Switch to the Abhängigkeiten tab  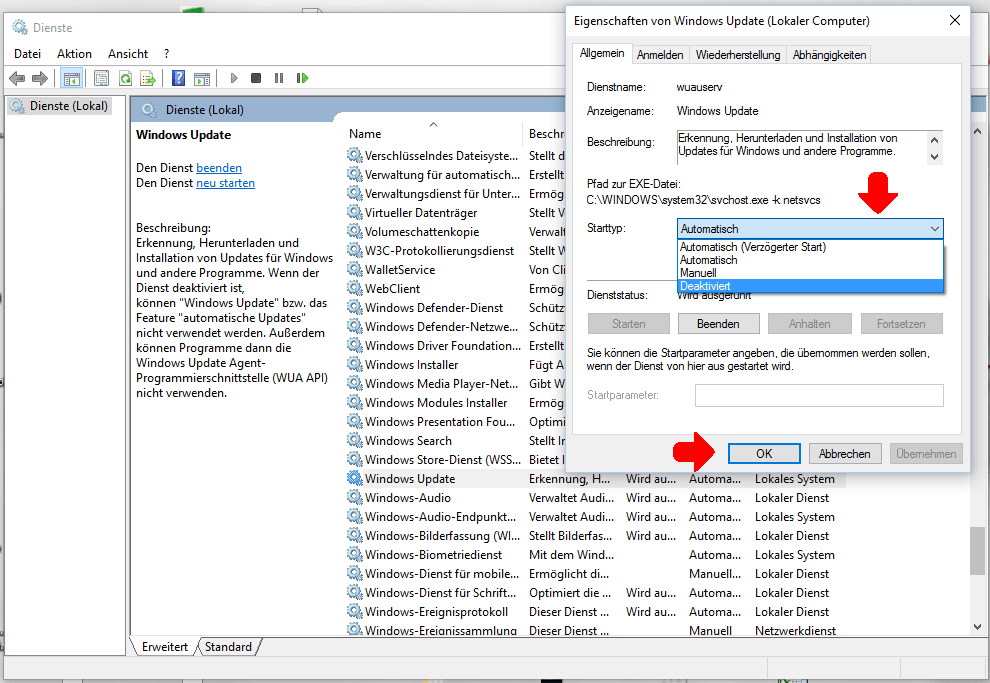[x=829, y=55]
